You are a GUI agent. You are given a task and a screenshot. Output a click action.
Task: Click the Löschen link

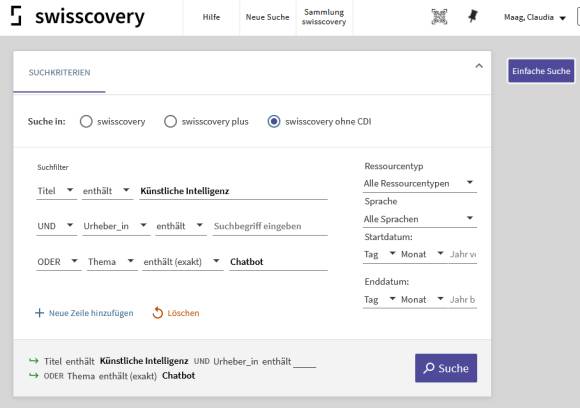coord(183,313)
